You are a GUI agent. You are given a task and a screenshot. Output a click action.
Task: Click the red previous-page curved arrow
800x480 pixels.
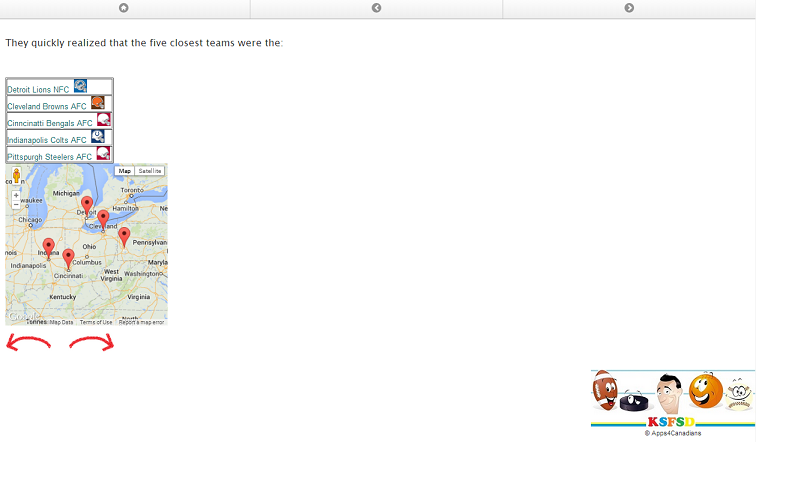click(x=29, y=342)
